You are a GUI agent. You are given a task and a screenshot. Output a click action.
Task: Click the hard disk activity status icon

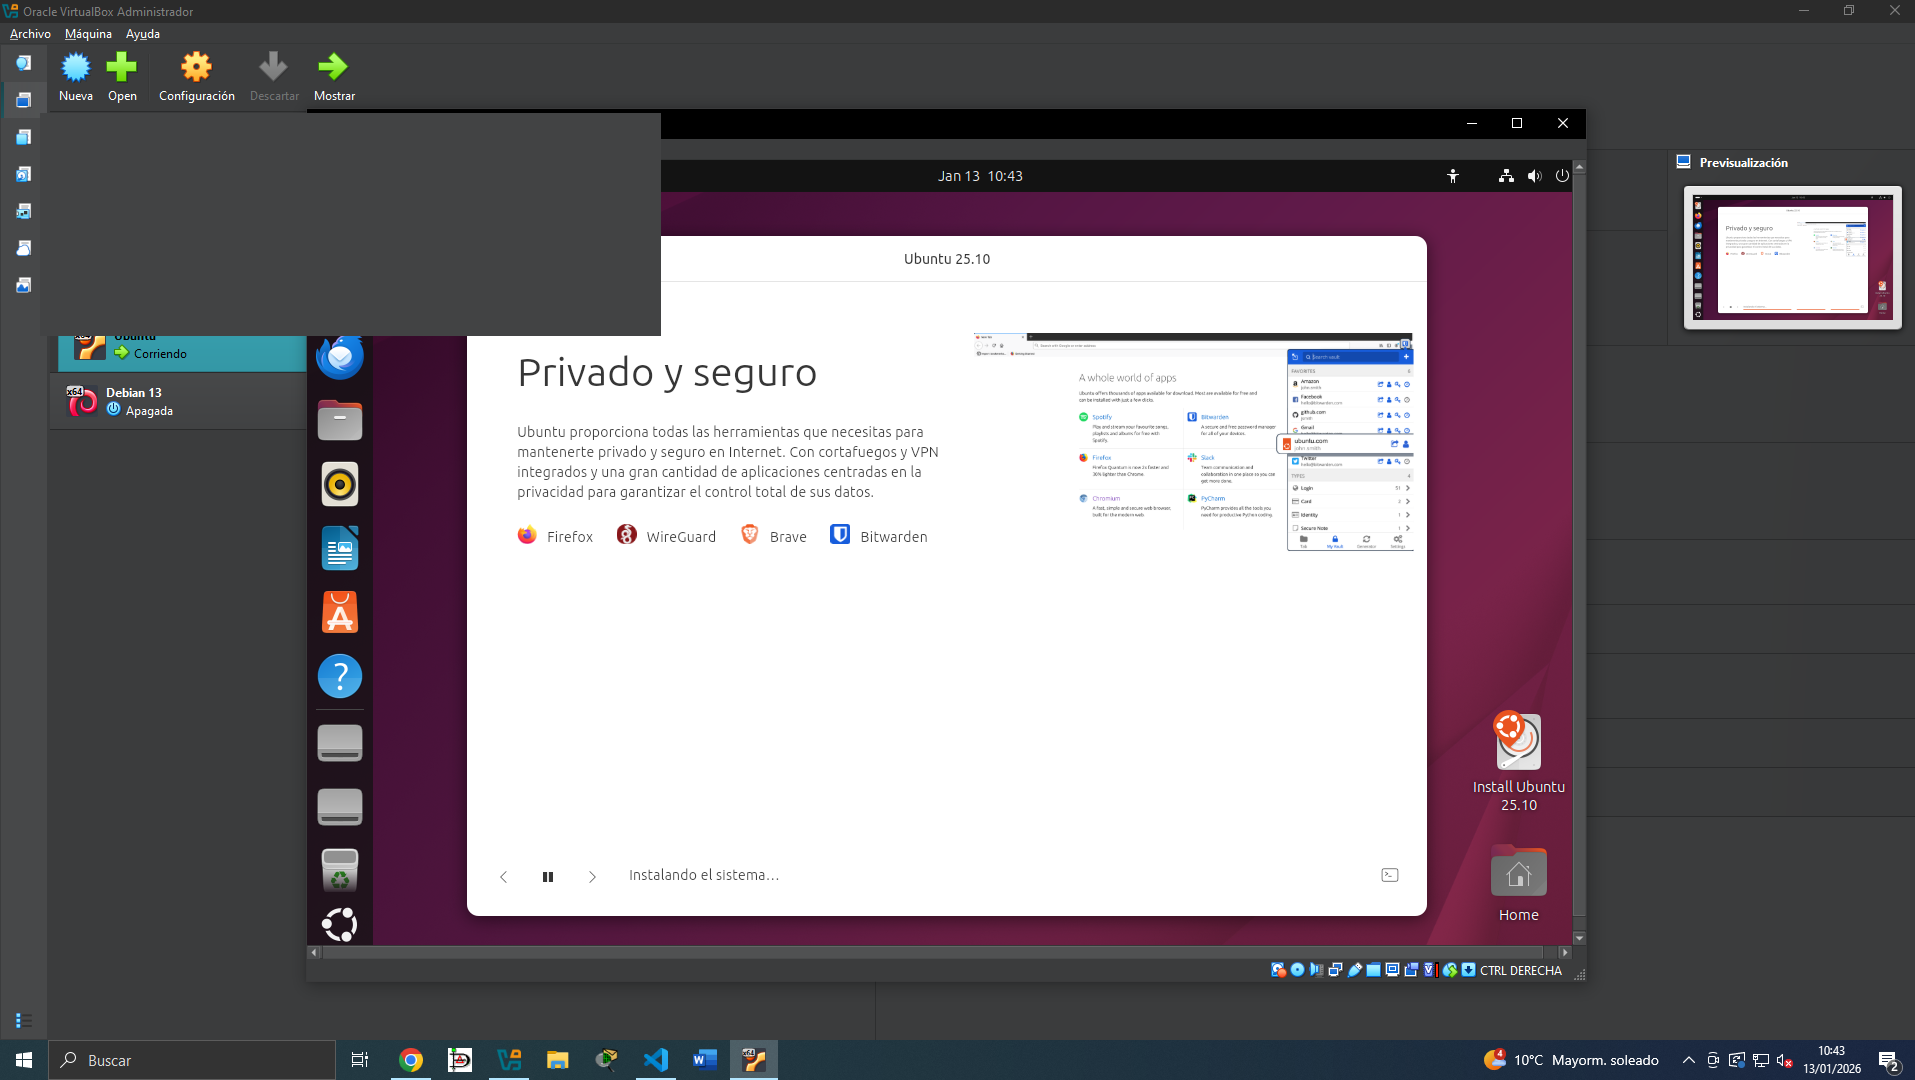(x=1278, y=970)
